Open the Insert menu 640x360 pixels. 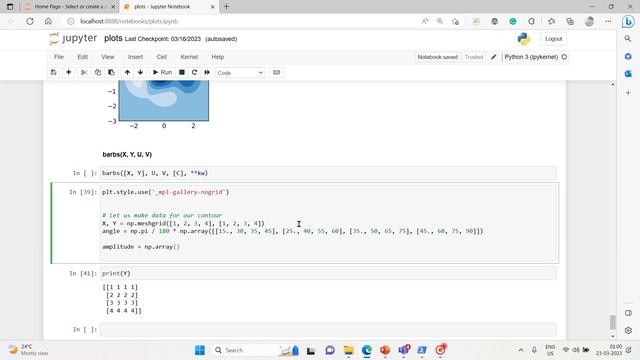click(x=135, y=57)
